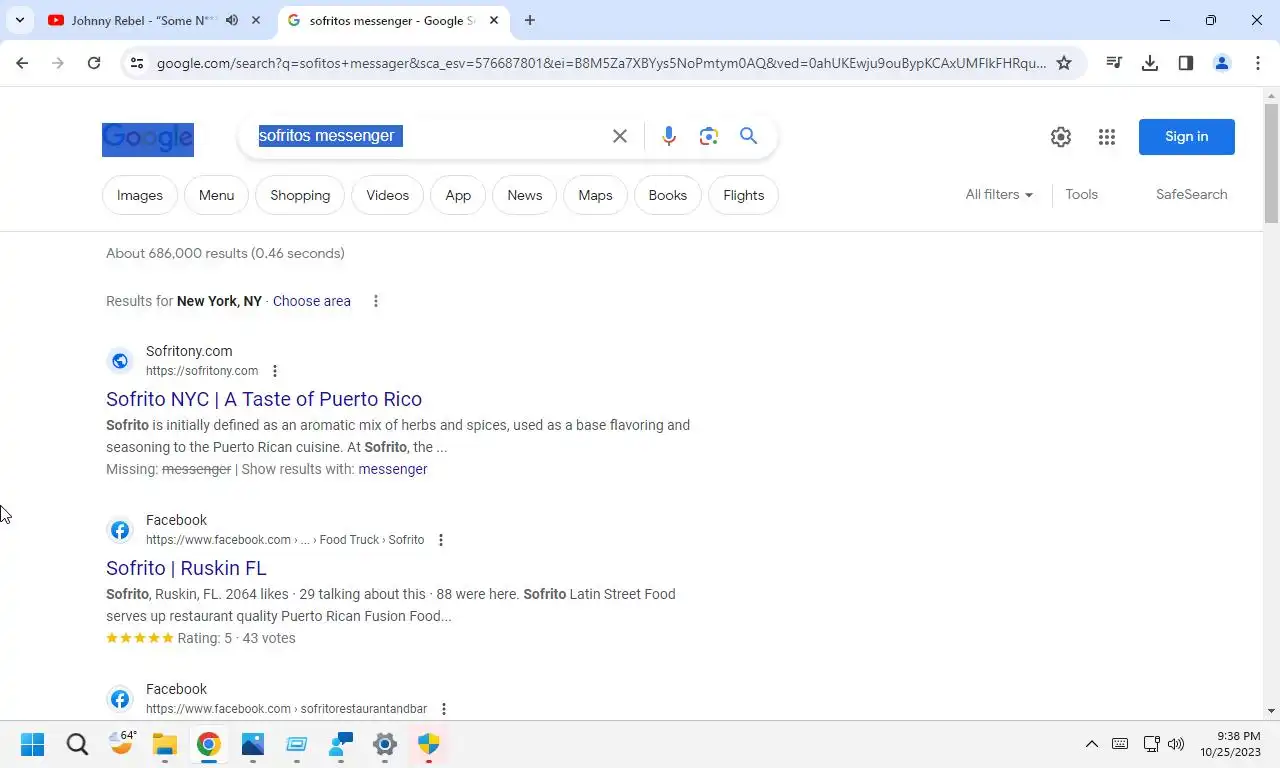Viewport: 1280px width, 768px height.
Task: Click the Choose area link
Action: click(312, 301)
